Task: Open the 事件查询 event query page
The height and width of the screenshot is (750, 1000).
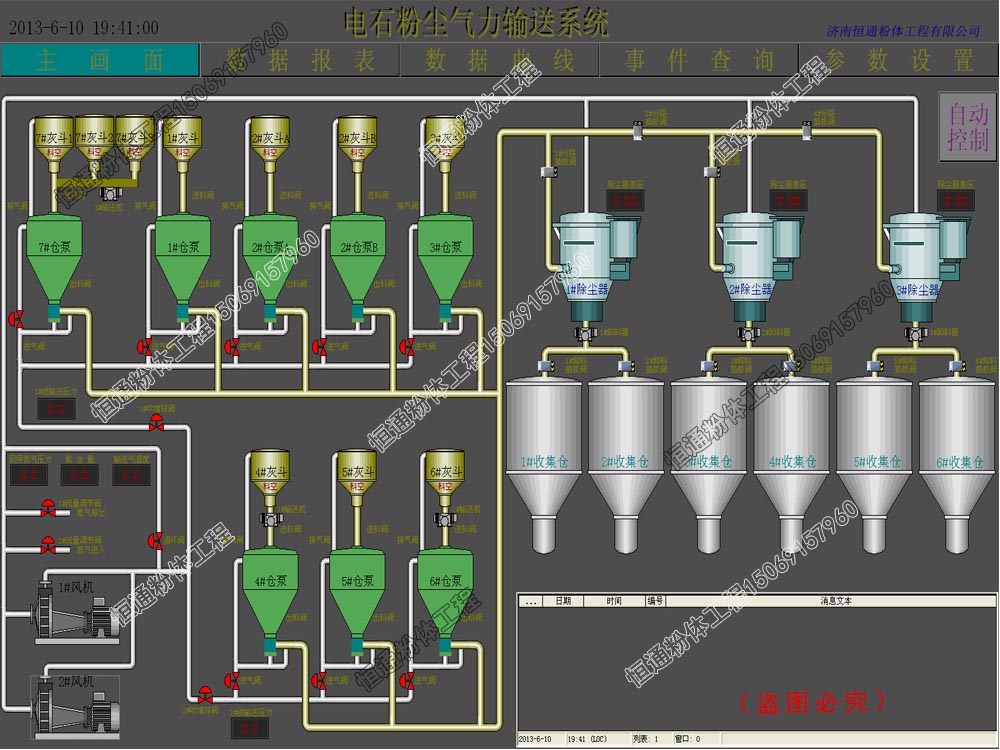Action: click(699, 60)
